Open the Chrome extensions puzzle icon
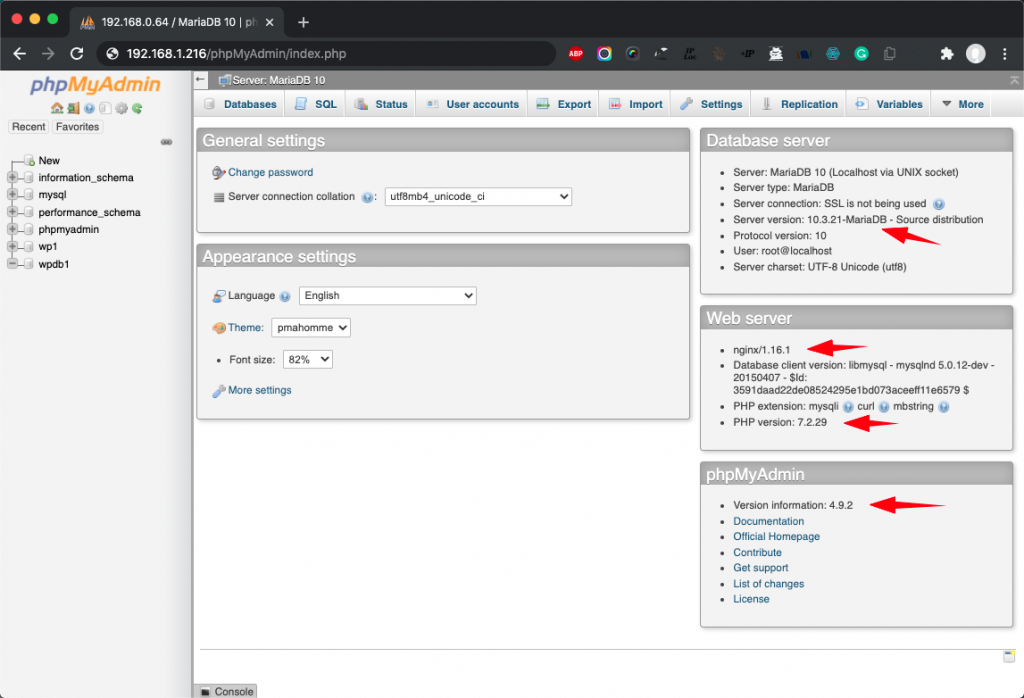The width and height of the screenshot is (1024, 698). [946, 54]
